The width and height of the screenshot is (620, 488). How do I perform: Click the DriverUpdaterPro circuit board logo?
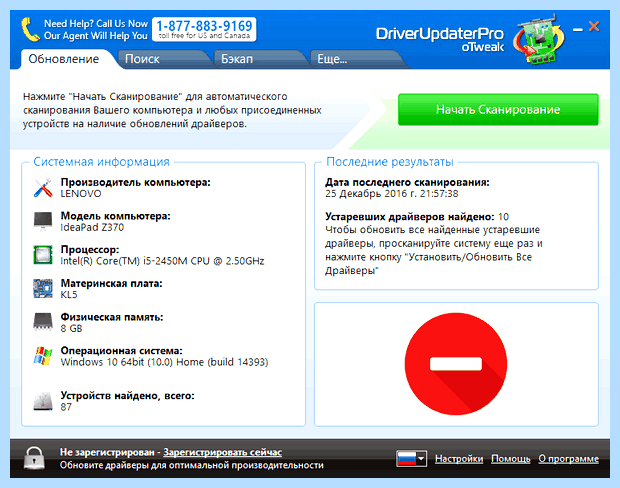click(x=539, y=40)
